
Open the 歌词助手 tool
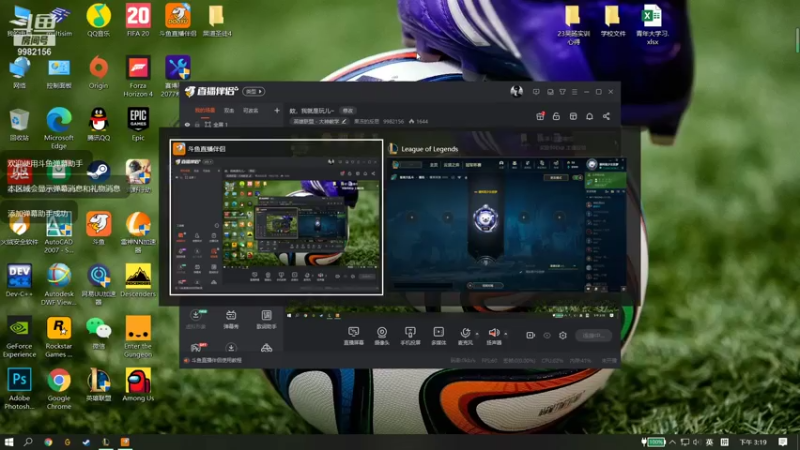(266, 319)
